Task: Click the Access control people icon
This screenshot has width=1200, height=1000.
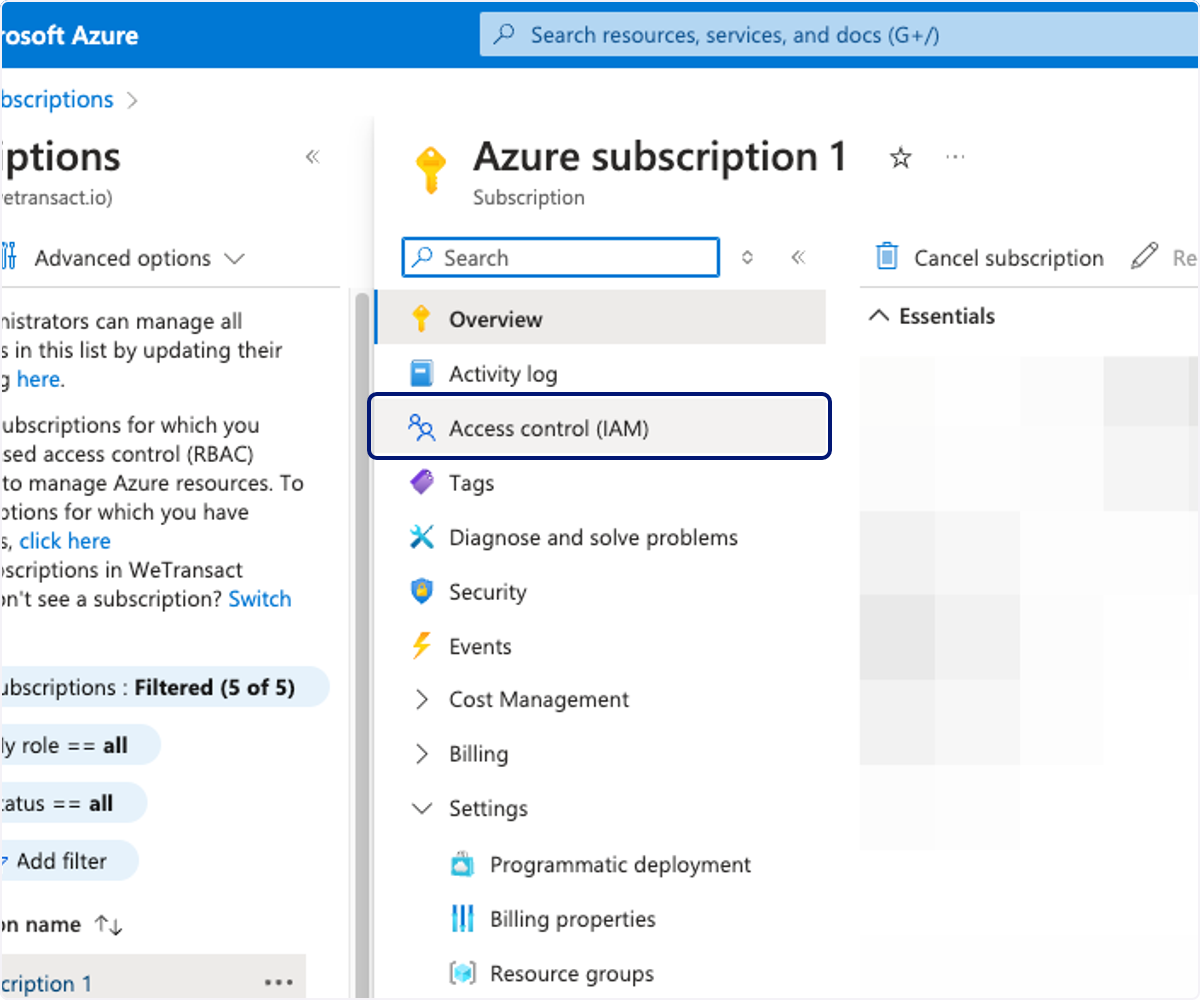Action: pyautogui.click(x=422, y=428)
